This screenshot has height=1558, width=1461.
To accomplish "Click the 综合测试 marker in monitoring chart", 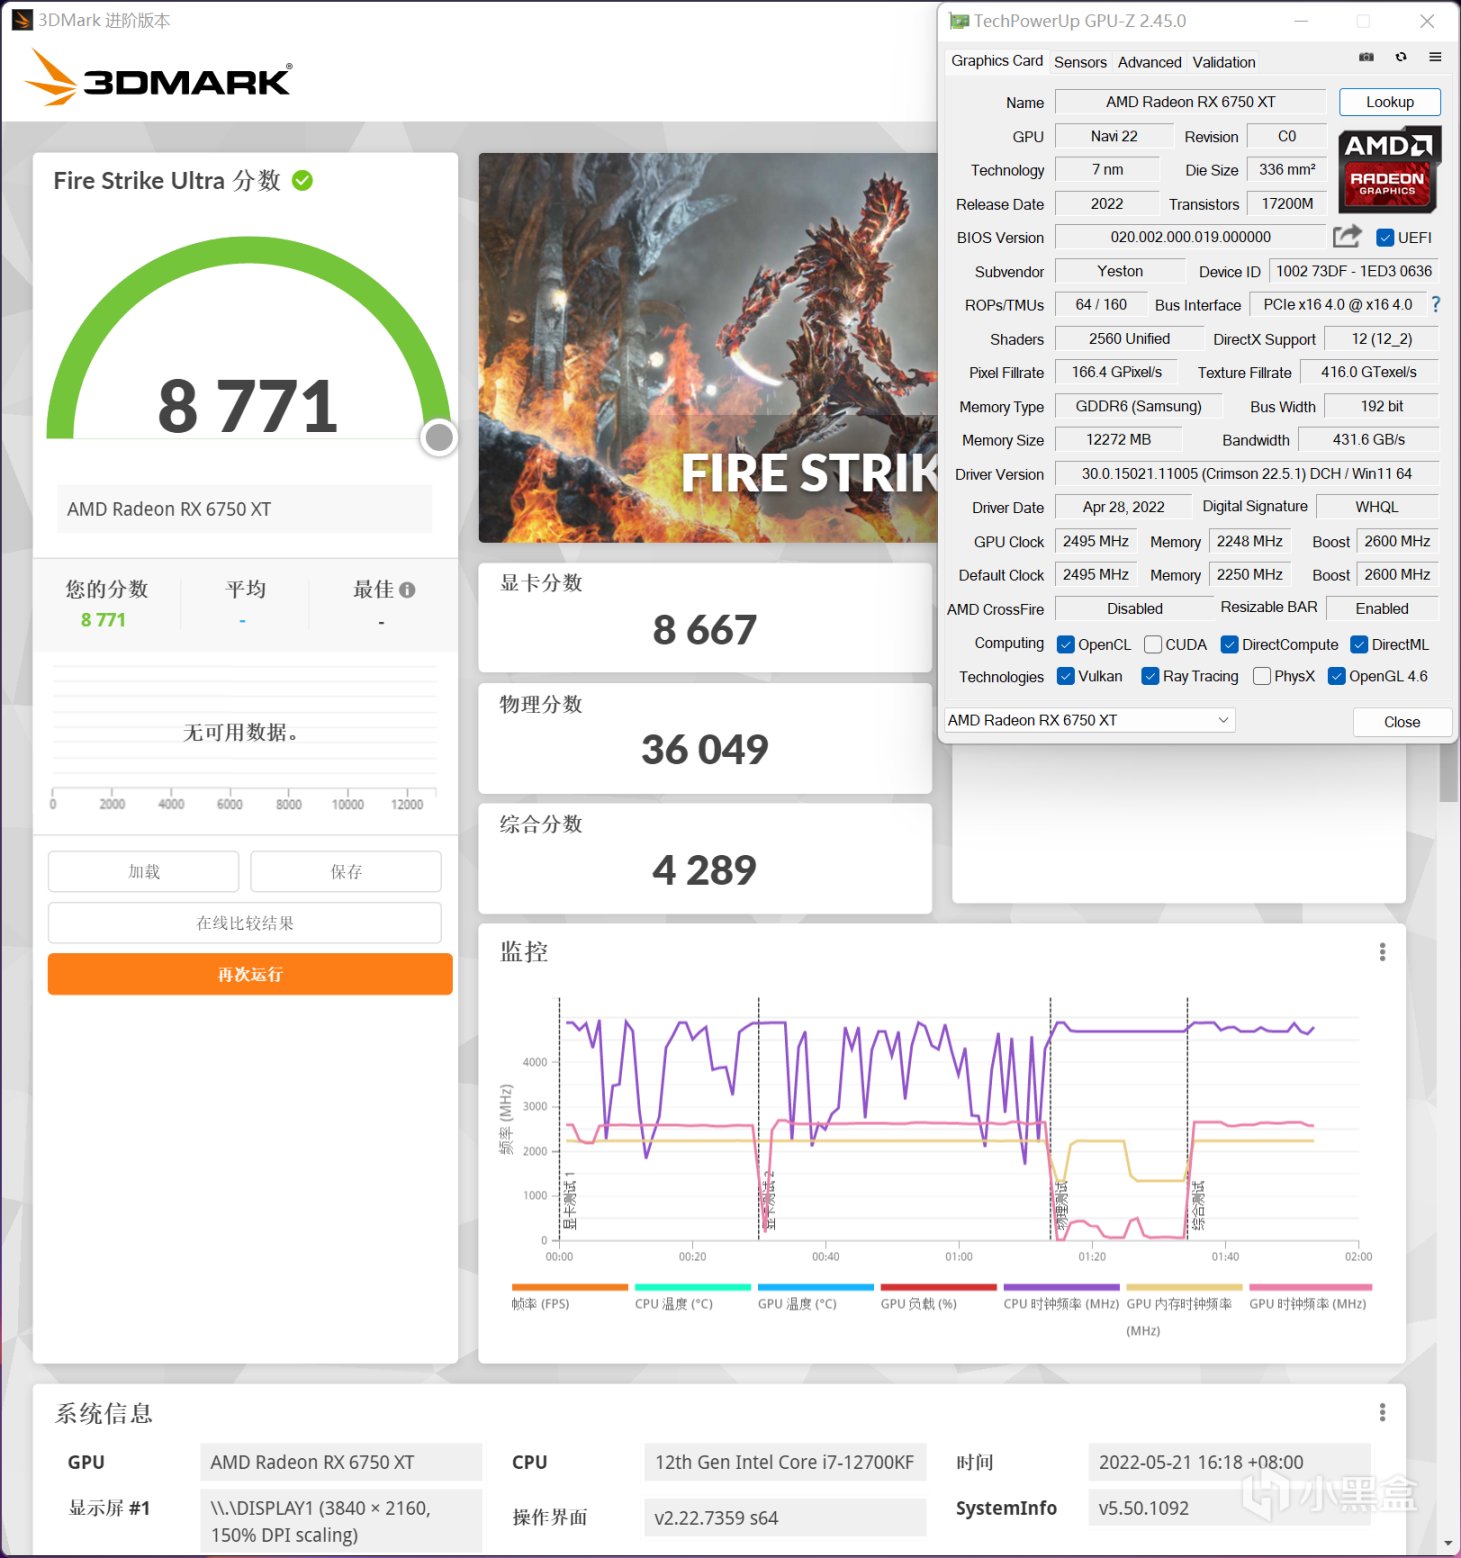I will coord(1199,1205).
